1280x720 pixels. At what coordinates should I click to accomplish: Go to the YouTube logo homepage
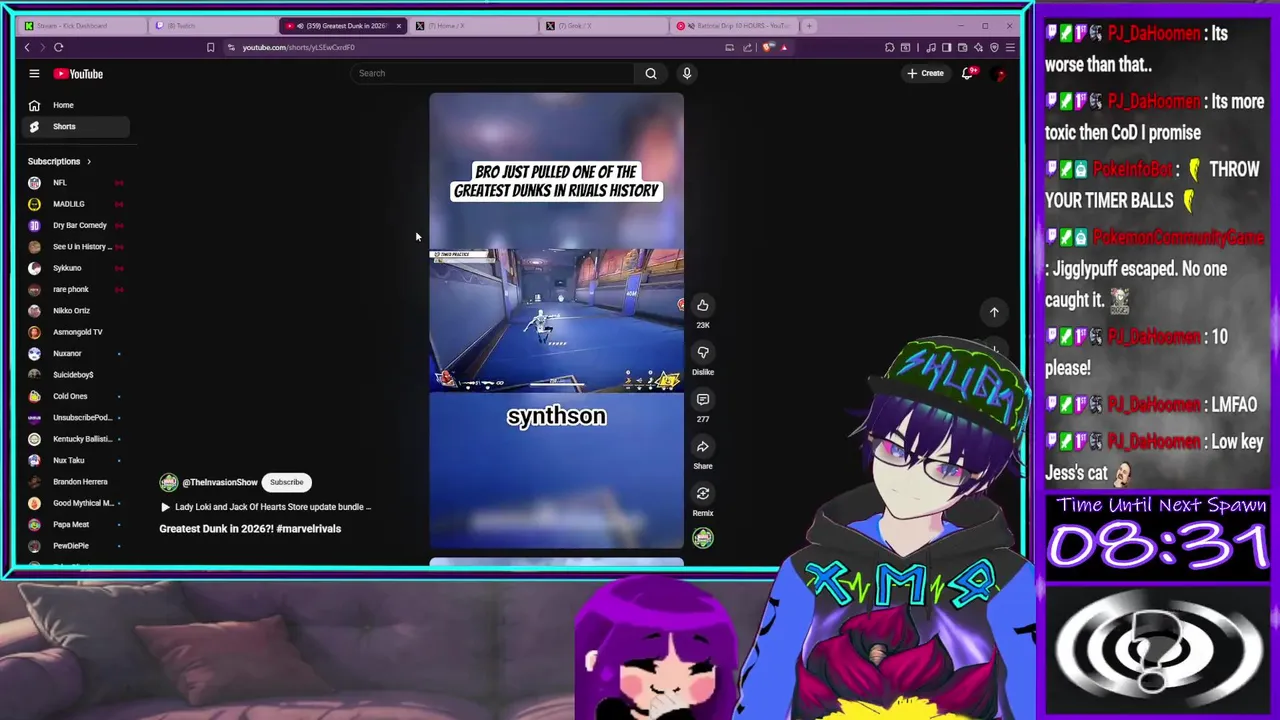(78, 74)
